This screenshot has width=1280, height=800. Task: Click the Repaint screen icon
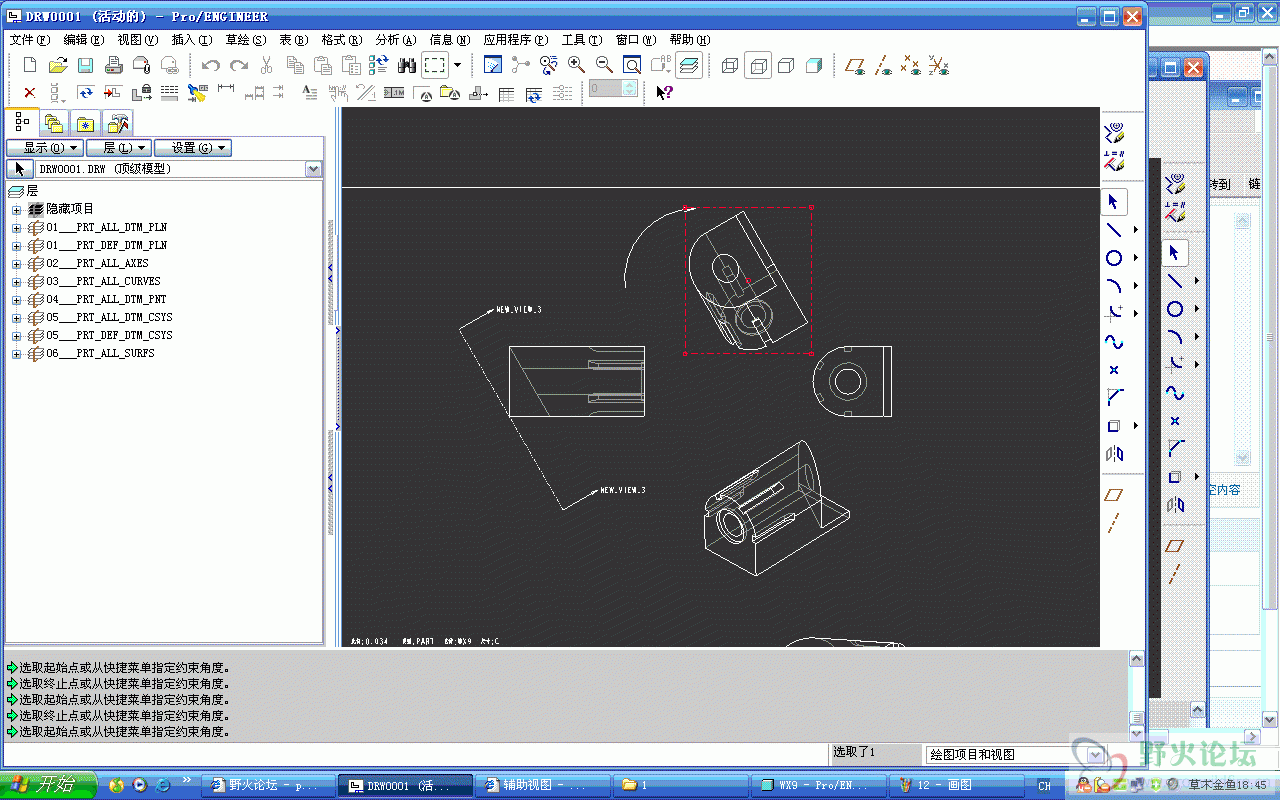point(493,65)
